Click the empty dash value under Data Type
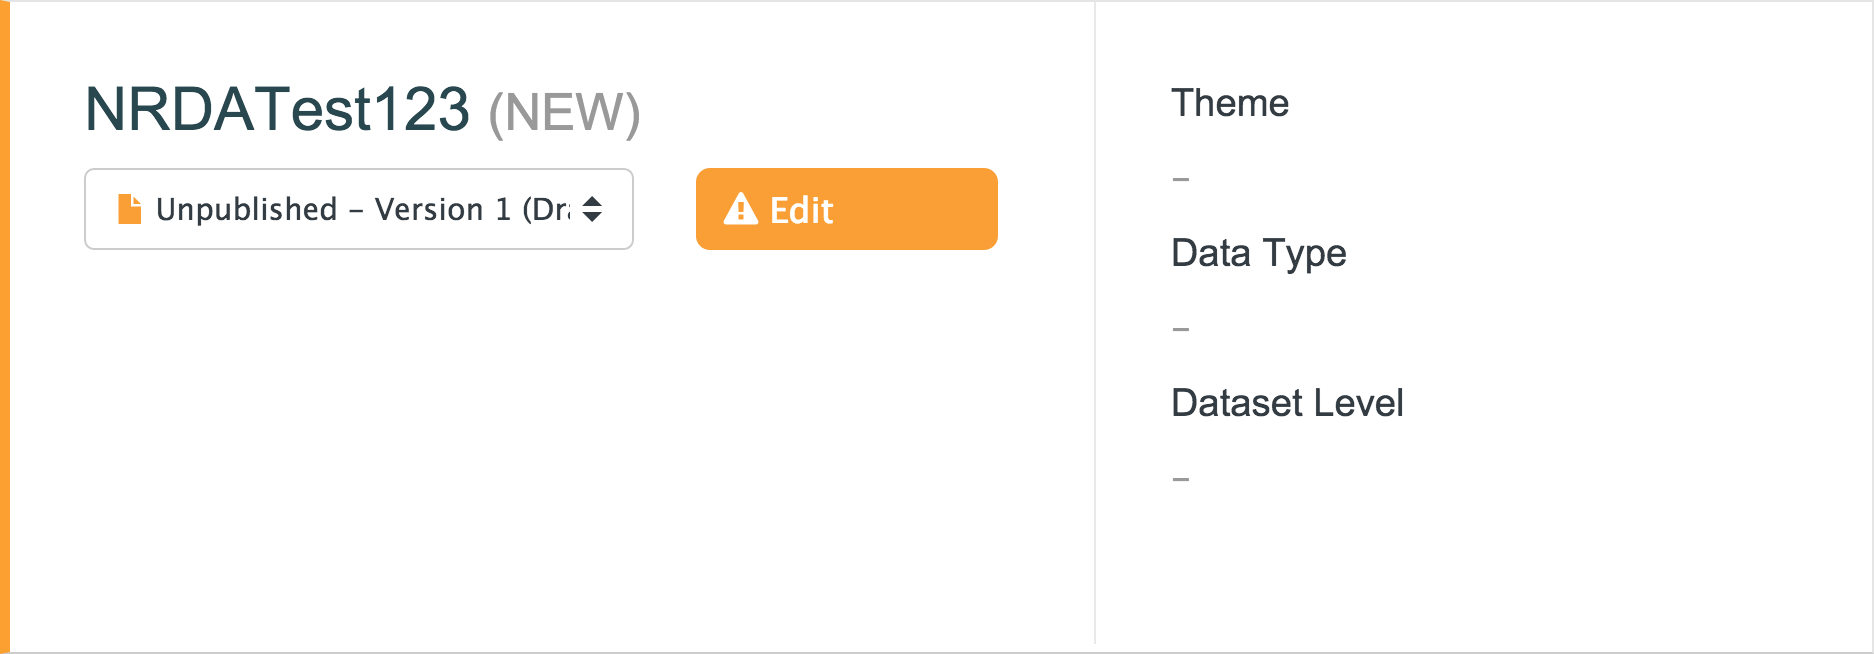Image resolution: width=1874 pixels, height=654 pixels. pos(1181,329)
